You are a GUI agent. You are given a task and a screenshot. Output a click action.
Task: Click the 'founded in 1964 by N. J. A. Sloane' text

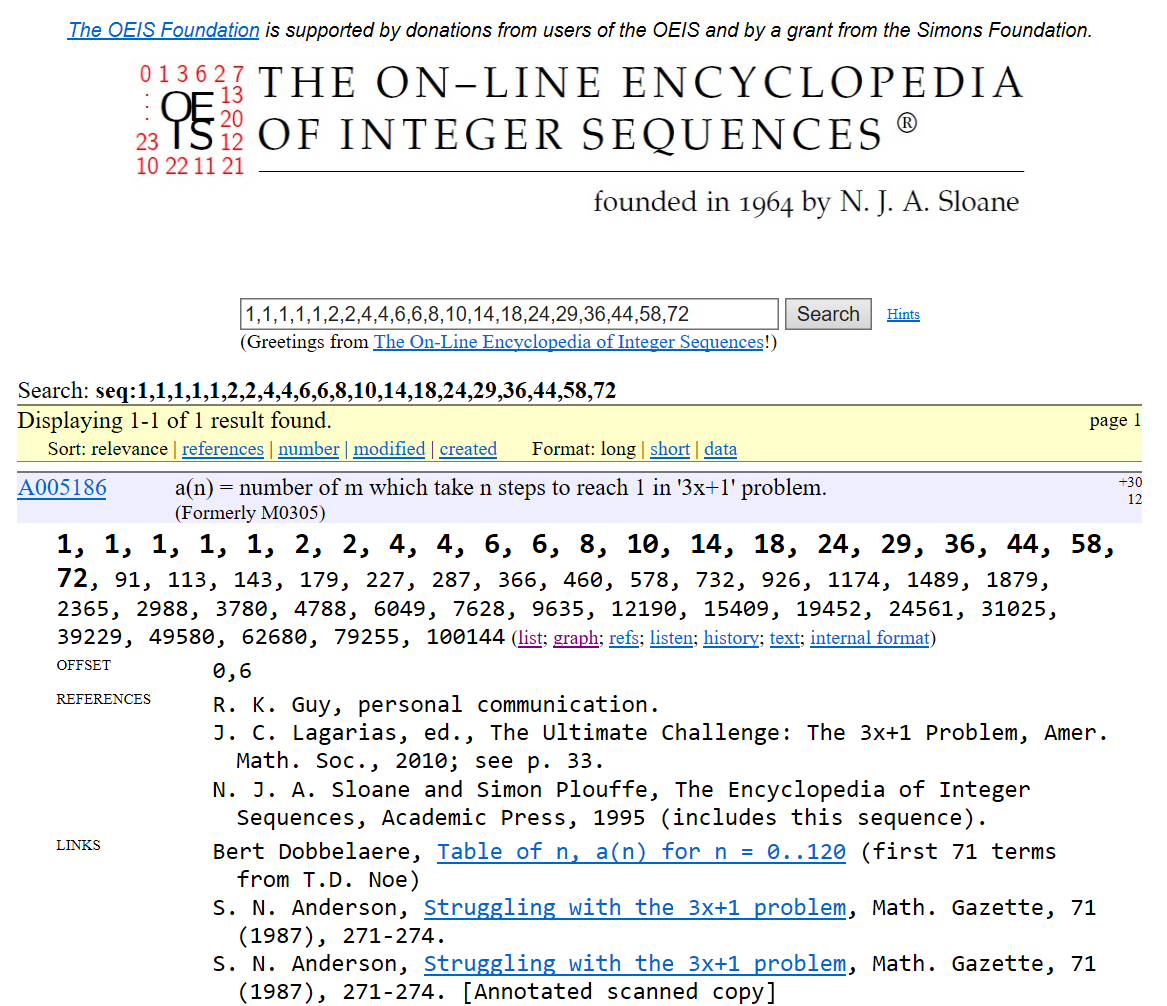click(x=806, y=202)
